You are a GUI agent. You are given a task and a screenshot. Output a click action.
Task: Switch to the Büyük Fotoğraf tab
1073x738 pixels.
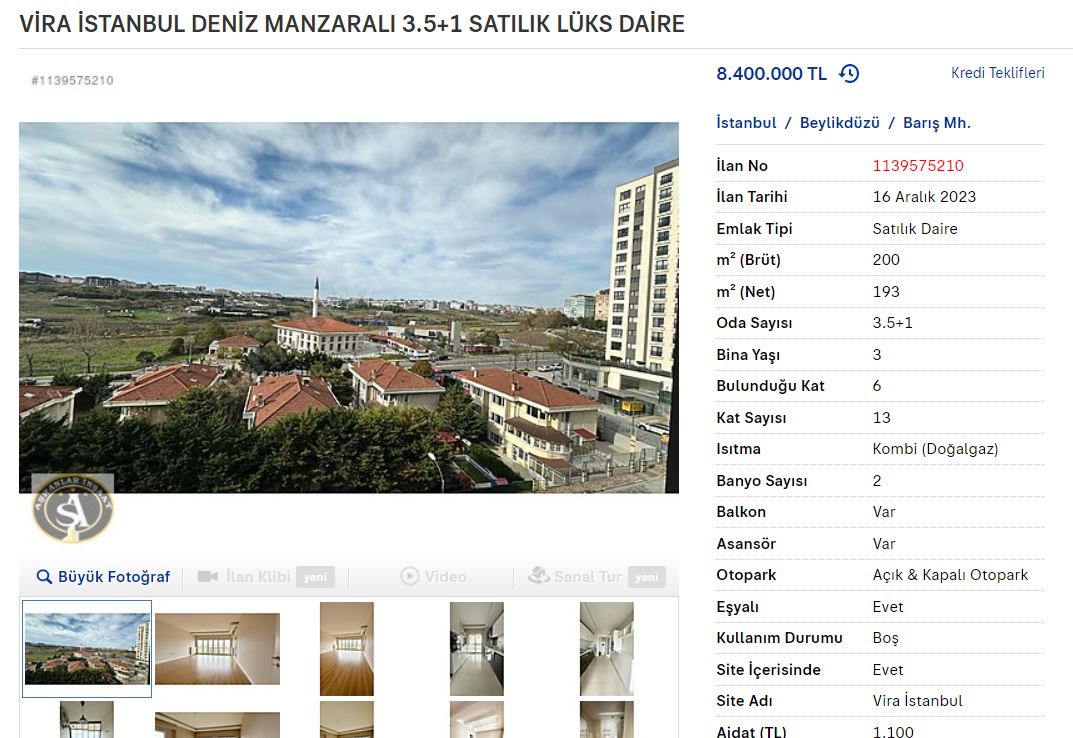(x=103, y=576)
